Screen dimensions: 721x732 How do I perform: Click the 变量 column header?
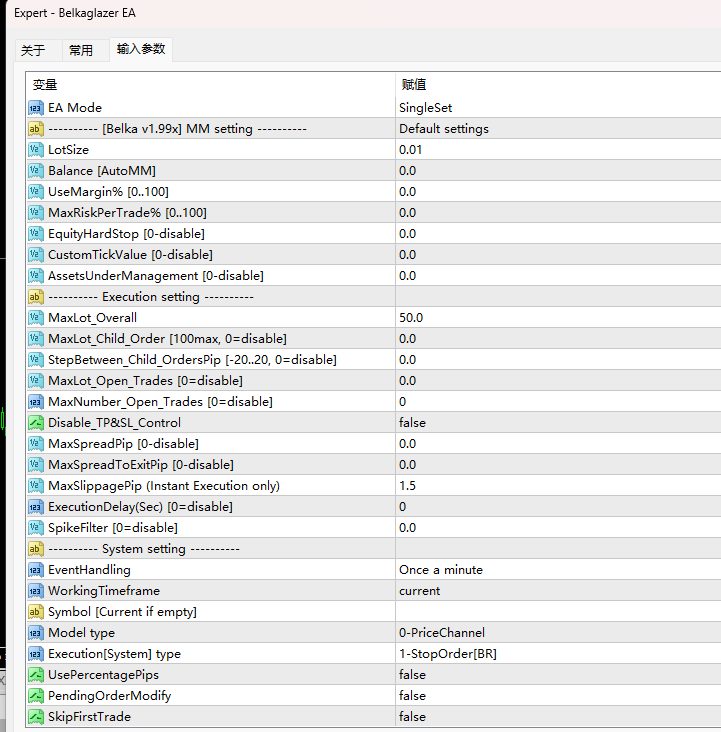click(x=210, y=85)
